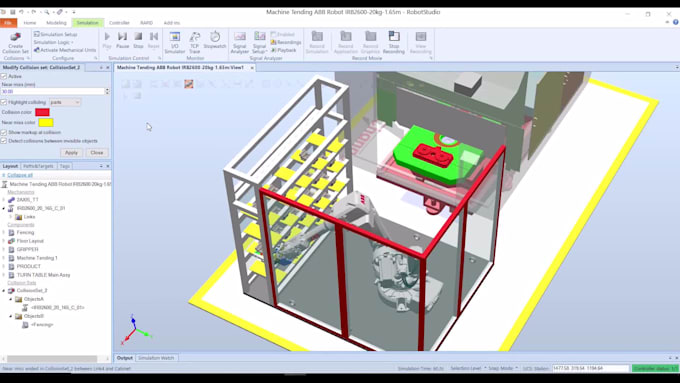Toggle Detect collisions between invisible objects
Screen dimensions: 680x383
4,141
